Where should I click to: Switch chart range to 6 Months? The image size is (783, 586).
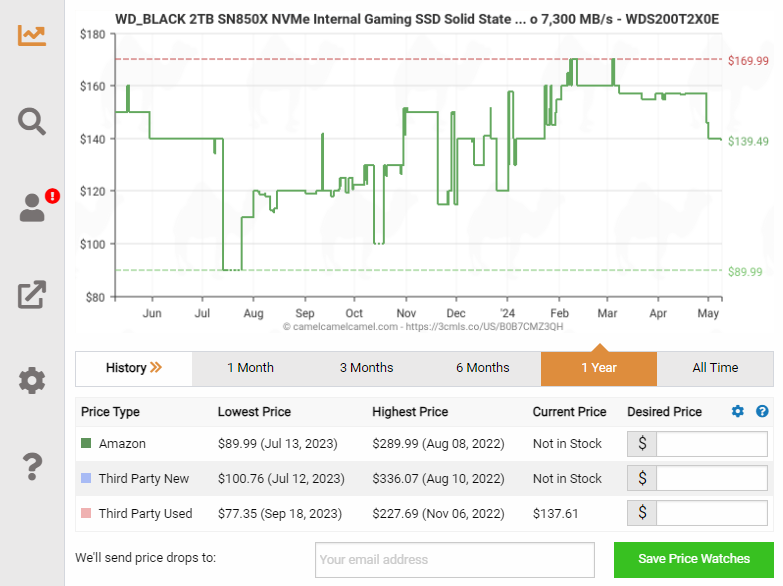tap(482, 368)
